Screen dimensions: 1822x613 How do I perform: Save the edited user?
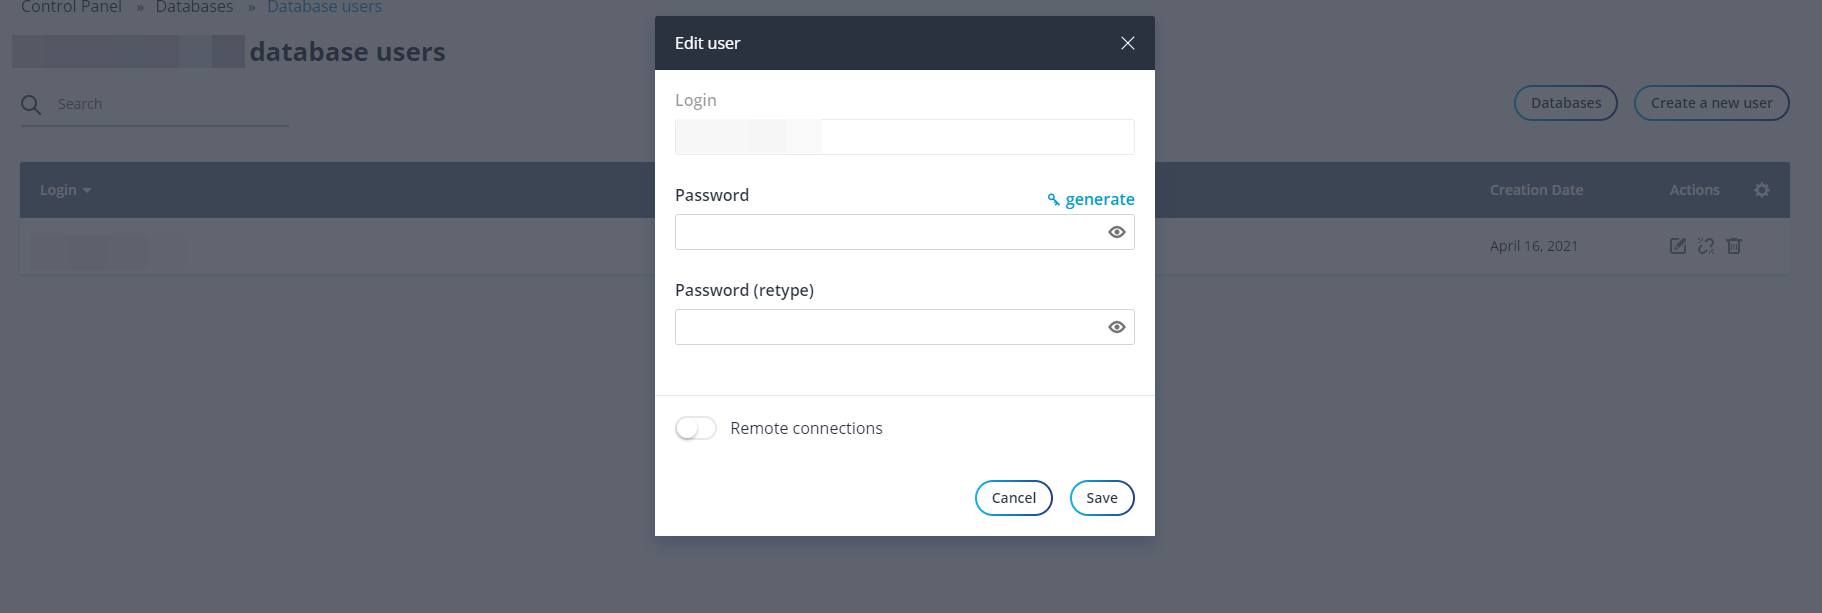coord(1101,497)
